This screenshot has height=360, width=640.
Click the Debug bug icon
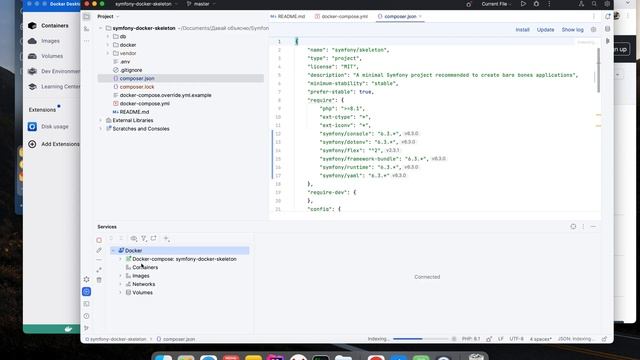[x=536, y=4]
